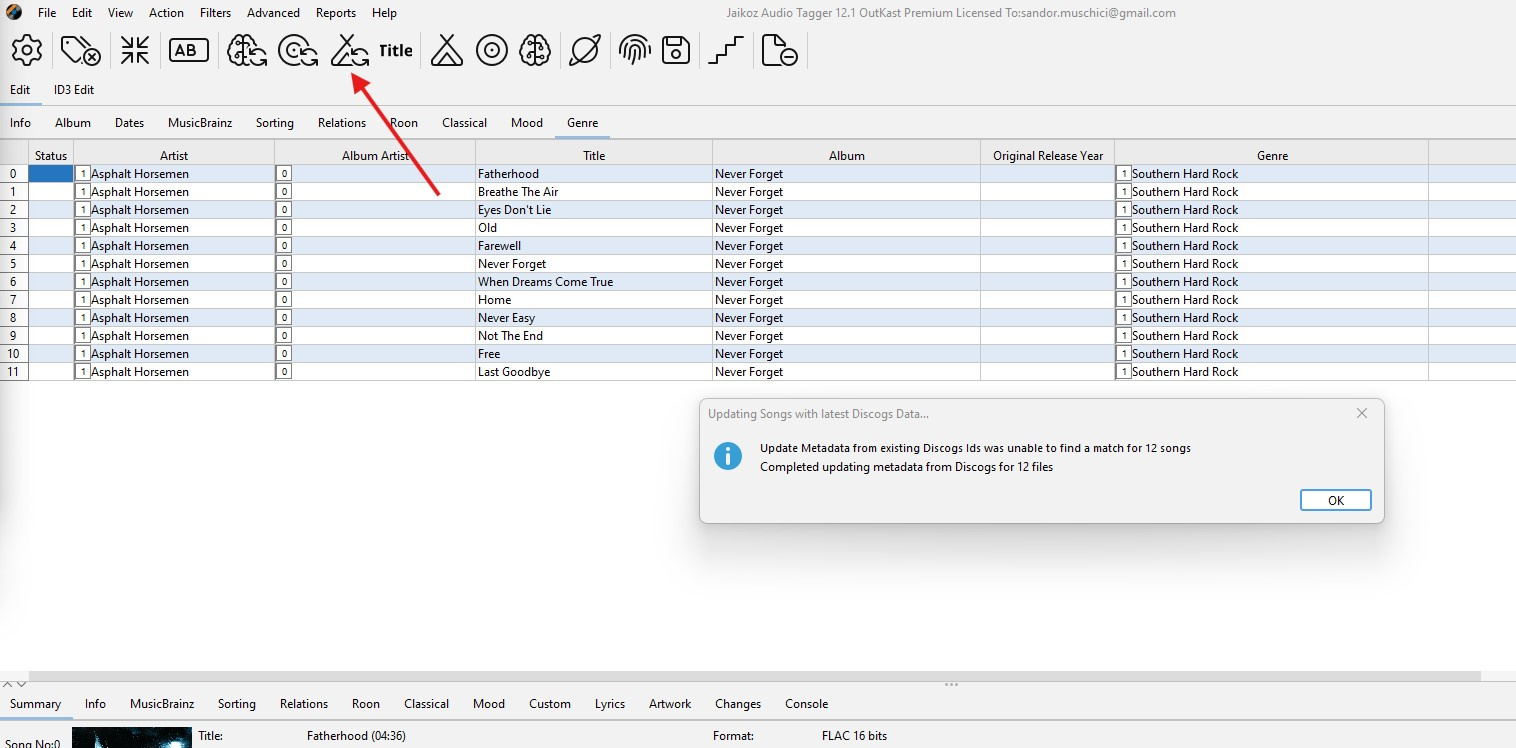
Task: Click the plain disc toolbar icon
Action: [492, 50]
